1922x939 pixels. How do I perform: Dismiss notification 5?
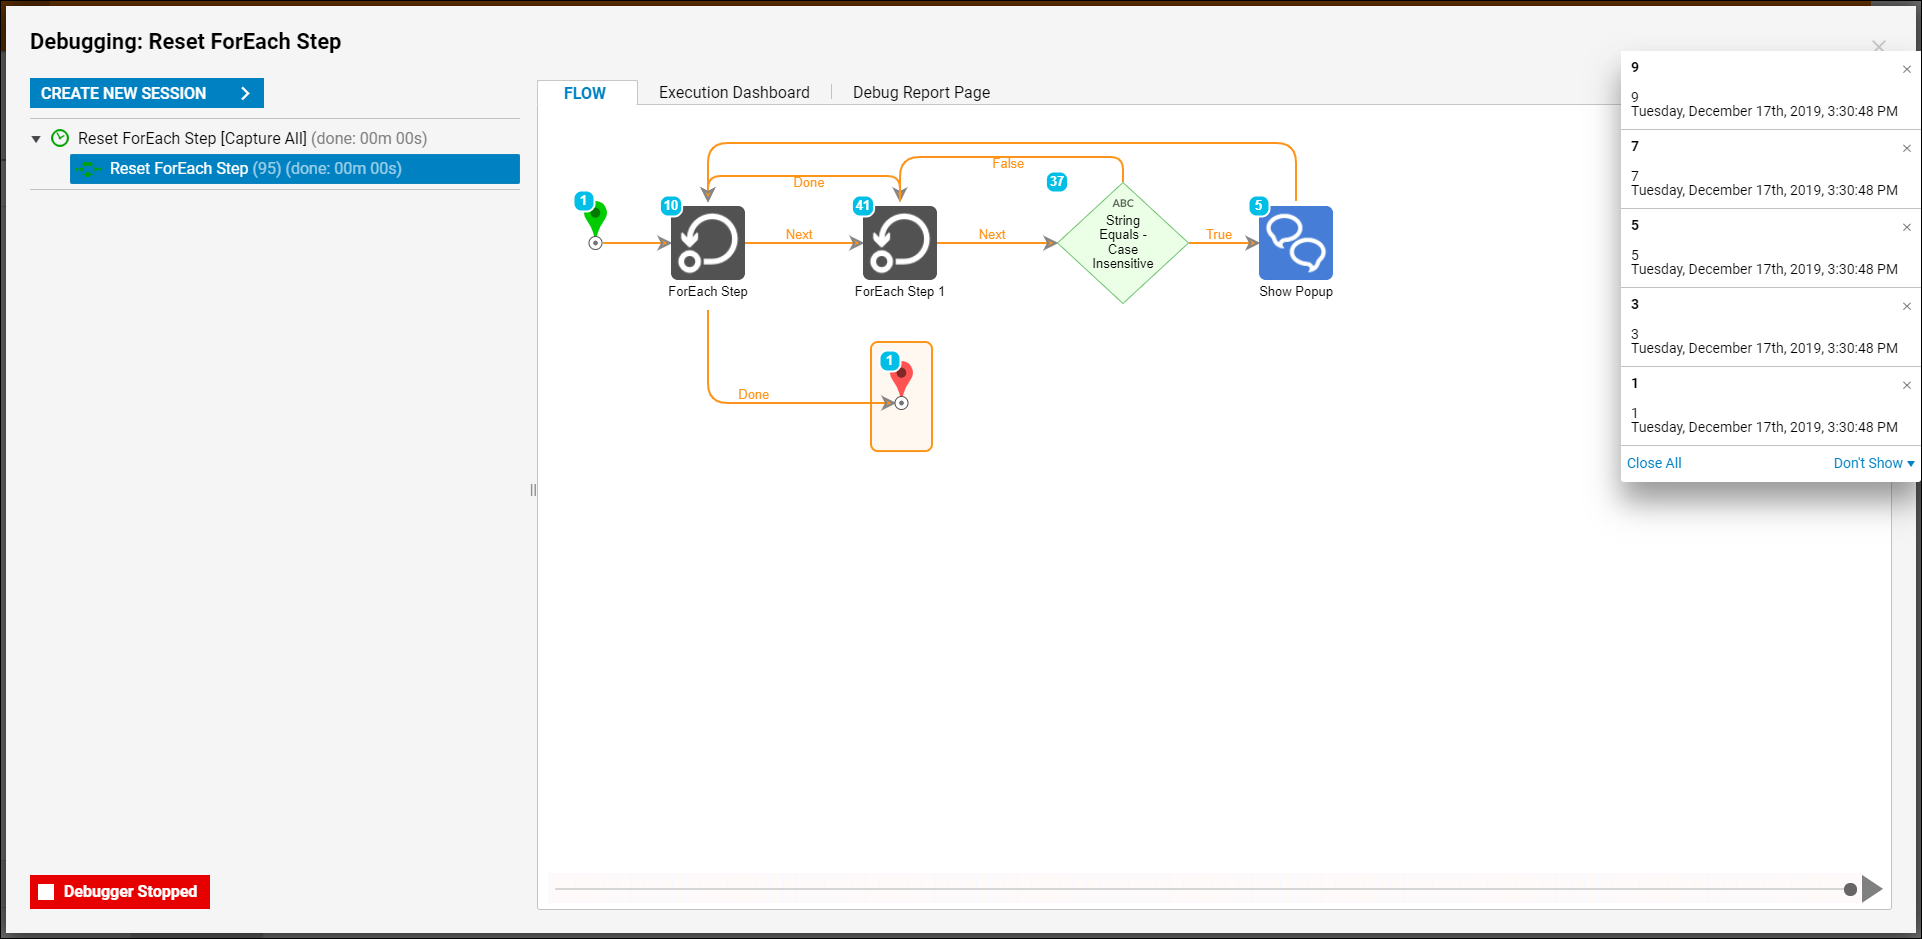[x=1907, y=227]
